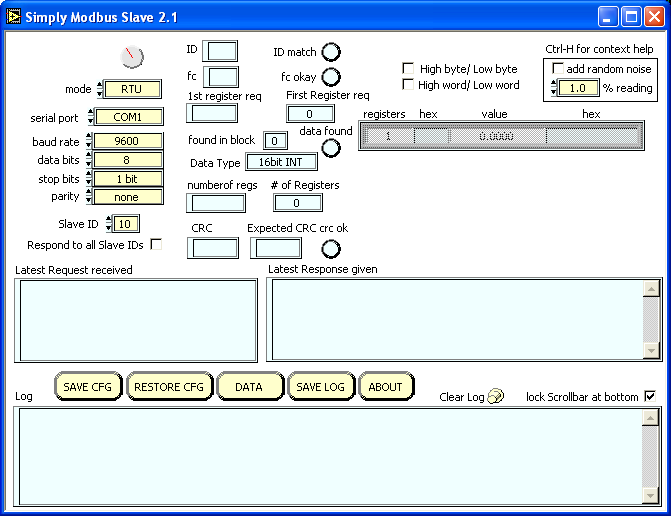
Task: Click the First Register req value field
Action: click(x=310, y=114)
